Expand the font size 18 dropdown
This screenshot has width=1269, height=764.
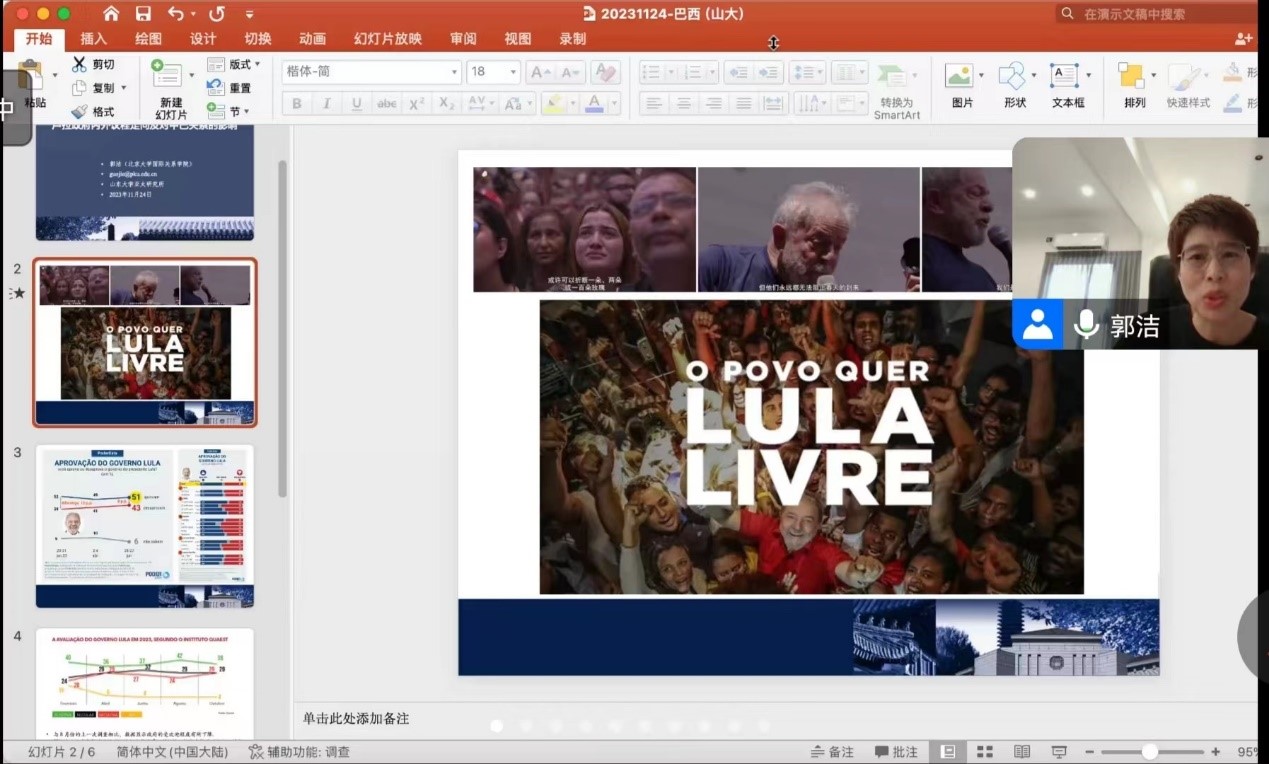tap(513, 72)
